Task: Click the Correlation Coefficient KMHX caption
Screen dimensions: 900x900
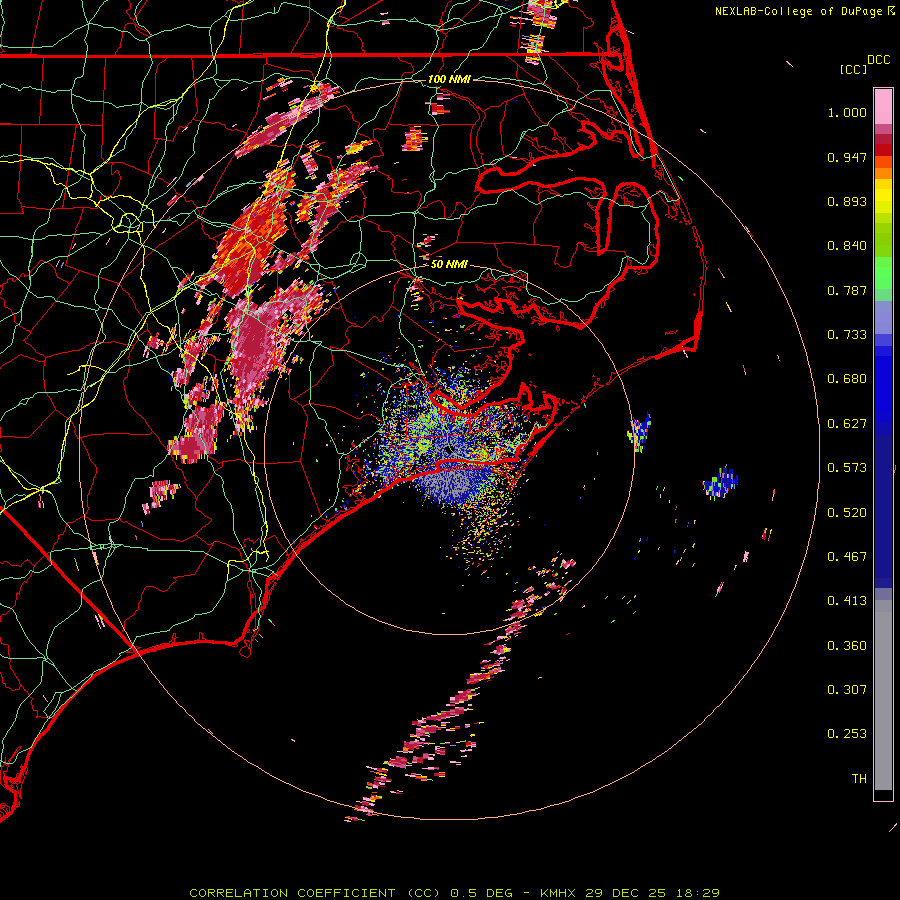Action: coord(454,893)
